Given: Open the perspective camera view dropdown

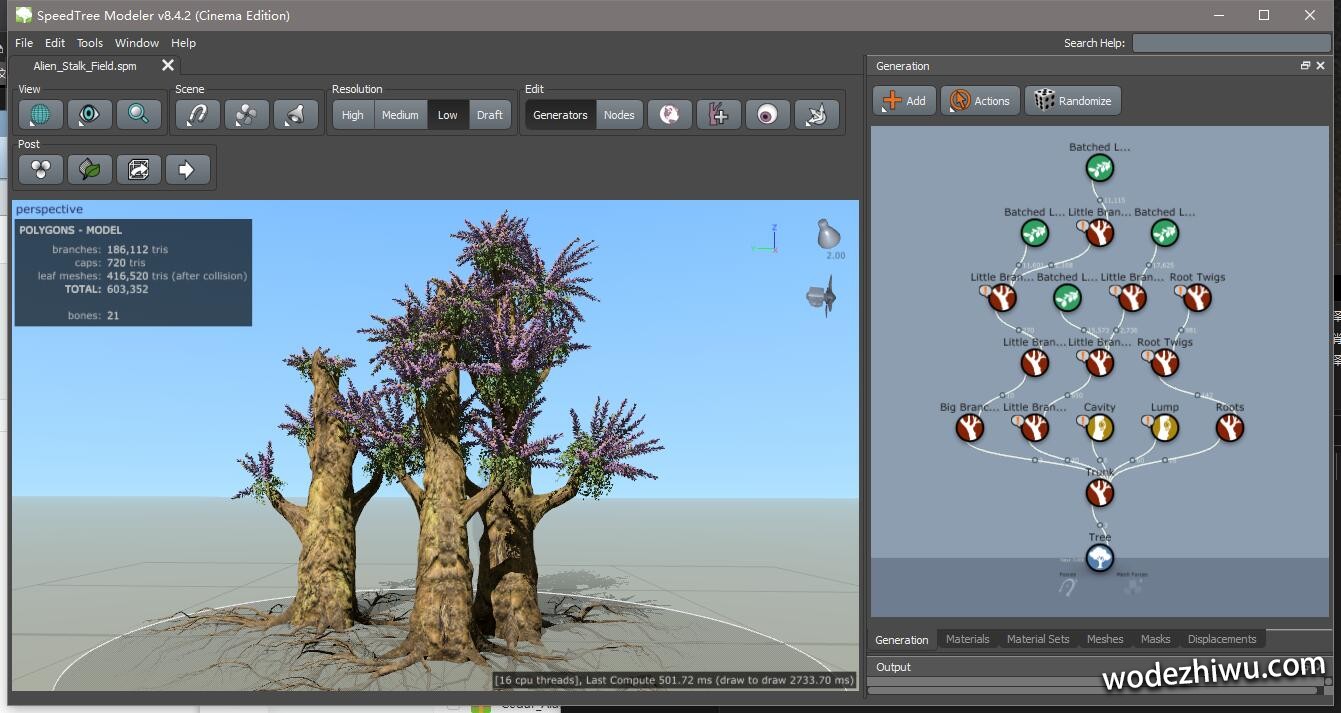Looking at the screenshot, I should tap(49, 209).
